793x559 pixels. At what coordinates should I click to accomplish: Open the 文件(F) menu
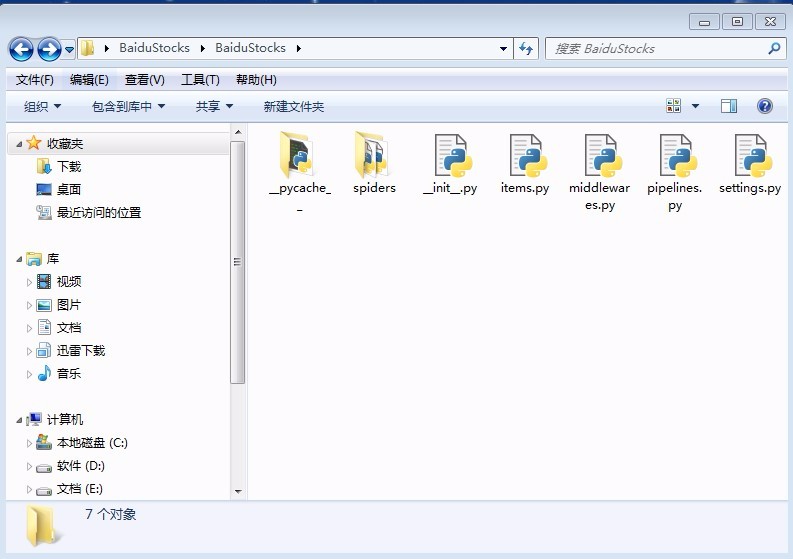tap(34, 79)
